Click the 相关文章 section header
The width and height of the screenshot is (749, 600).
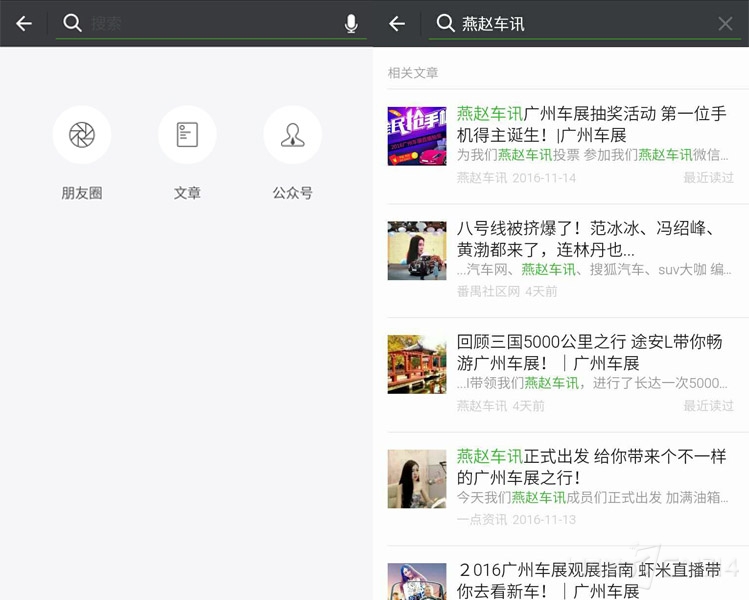point(413,73)
